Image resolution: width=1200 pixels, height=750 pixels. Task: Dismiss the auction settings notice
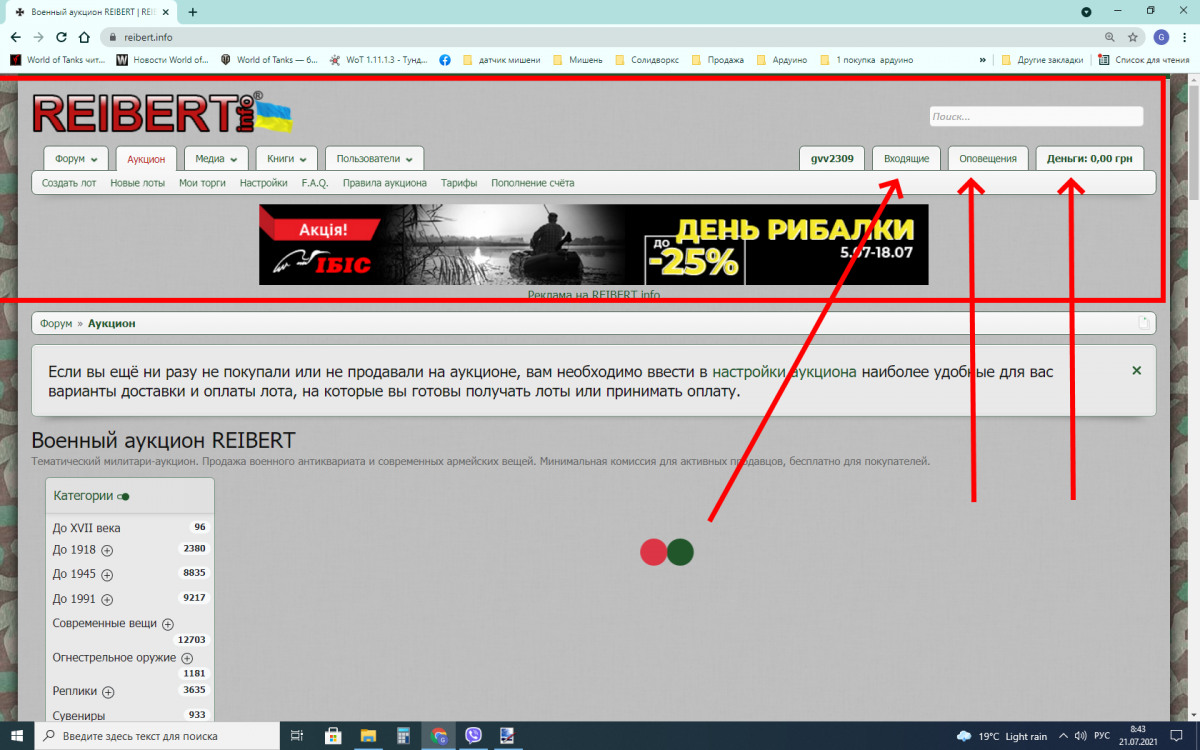click(x=1136, y=370)
